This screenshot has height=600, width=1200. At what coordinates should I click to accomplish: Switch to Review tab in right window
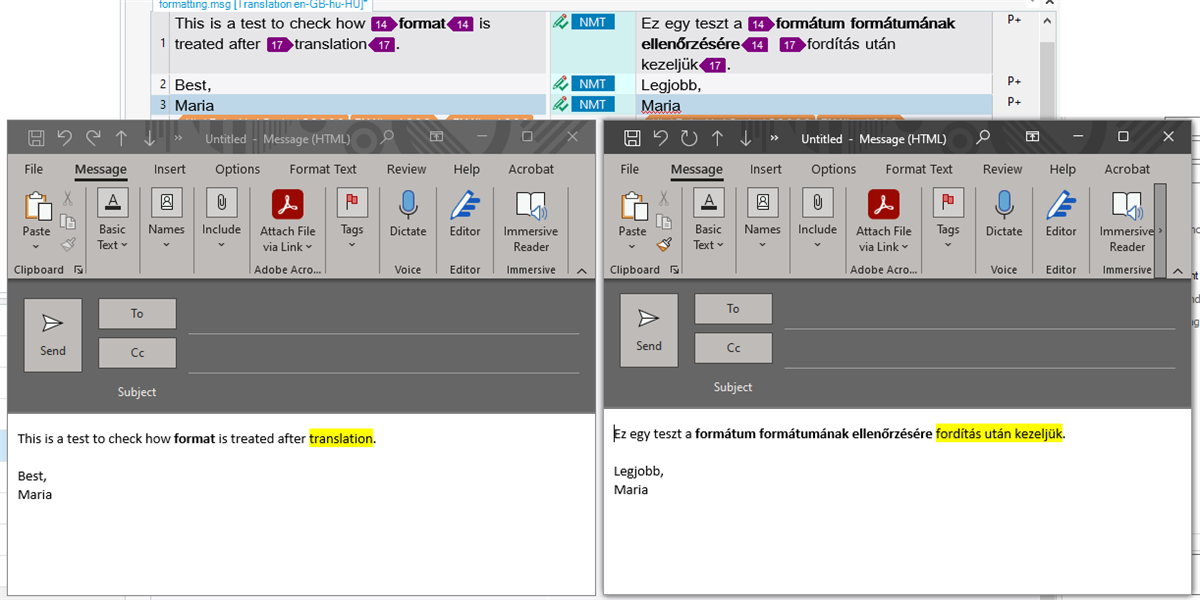[x=1003, y=169]
